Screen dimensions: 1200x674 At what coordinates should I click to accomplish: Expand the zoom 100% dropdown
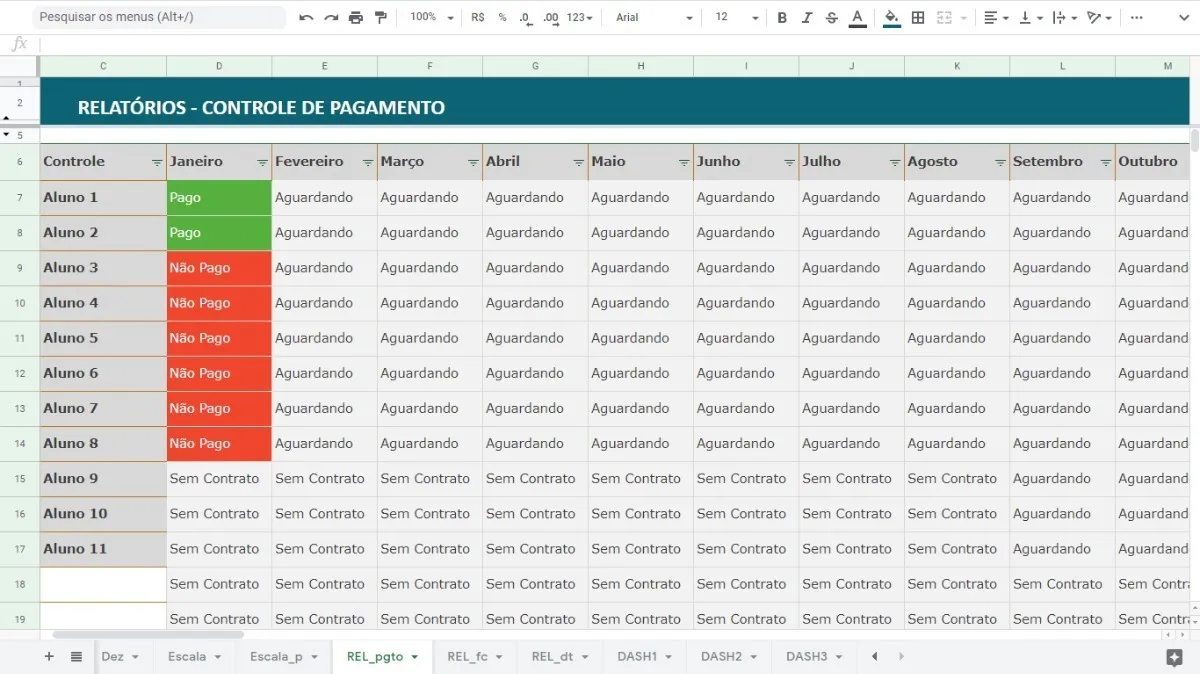pyautogui.click(x=432, y=18)
